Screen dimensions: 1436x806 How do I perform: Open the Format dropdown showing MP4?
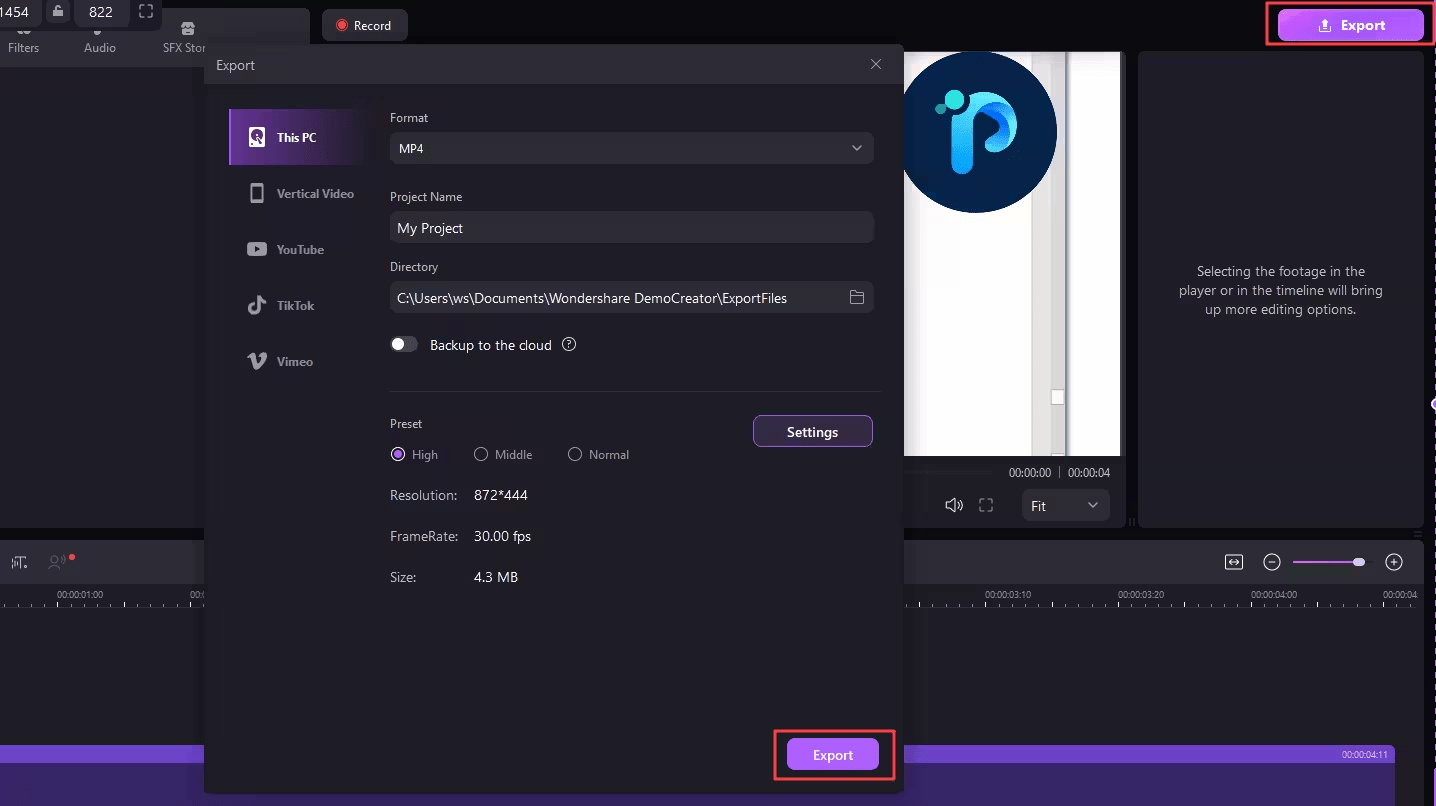click(631, 147)
